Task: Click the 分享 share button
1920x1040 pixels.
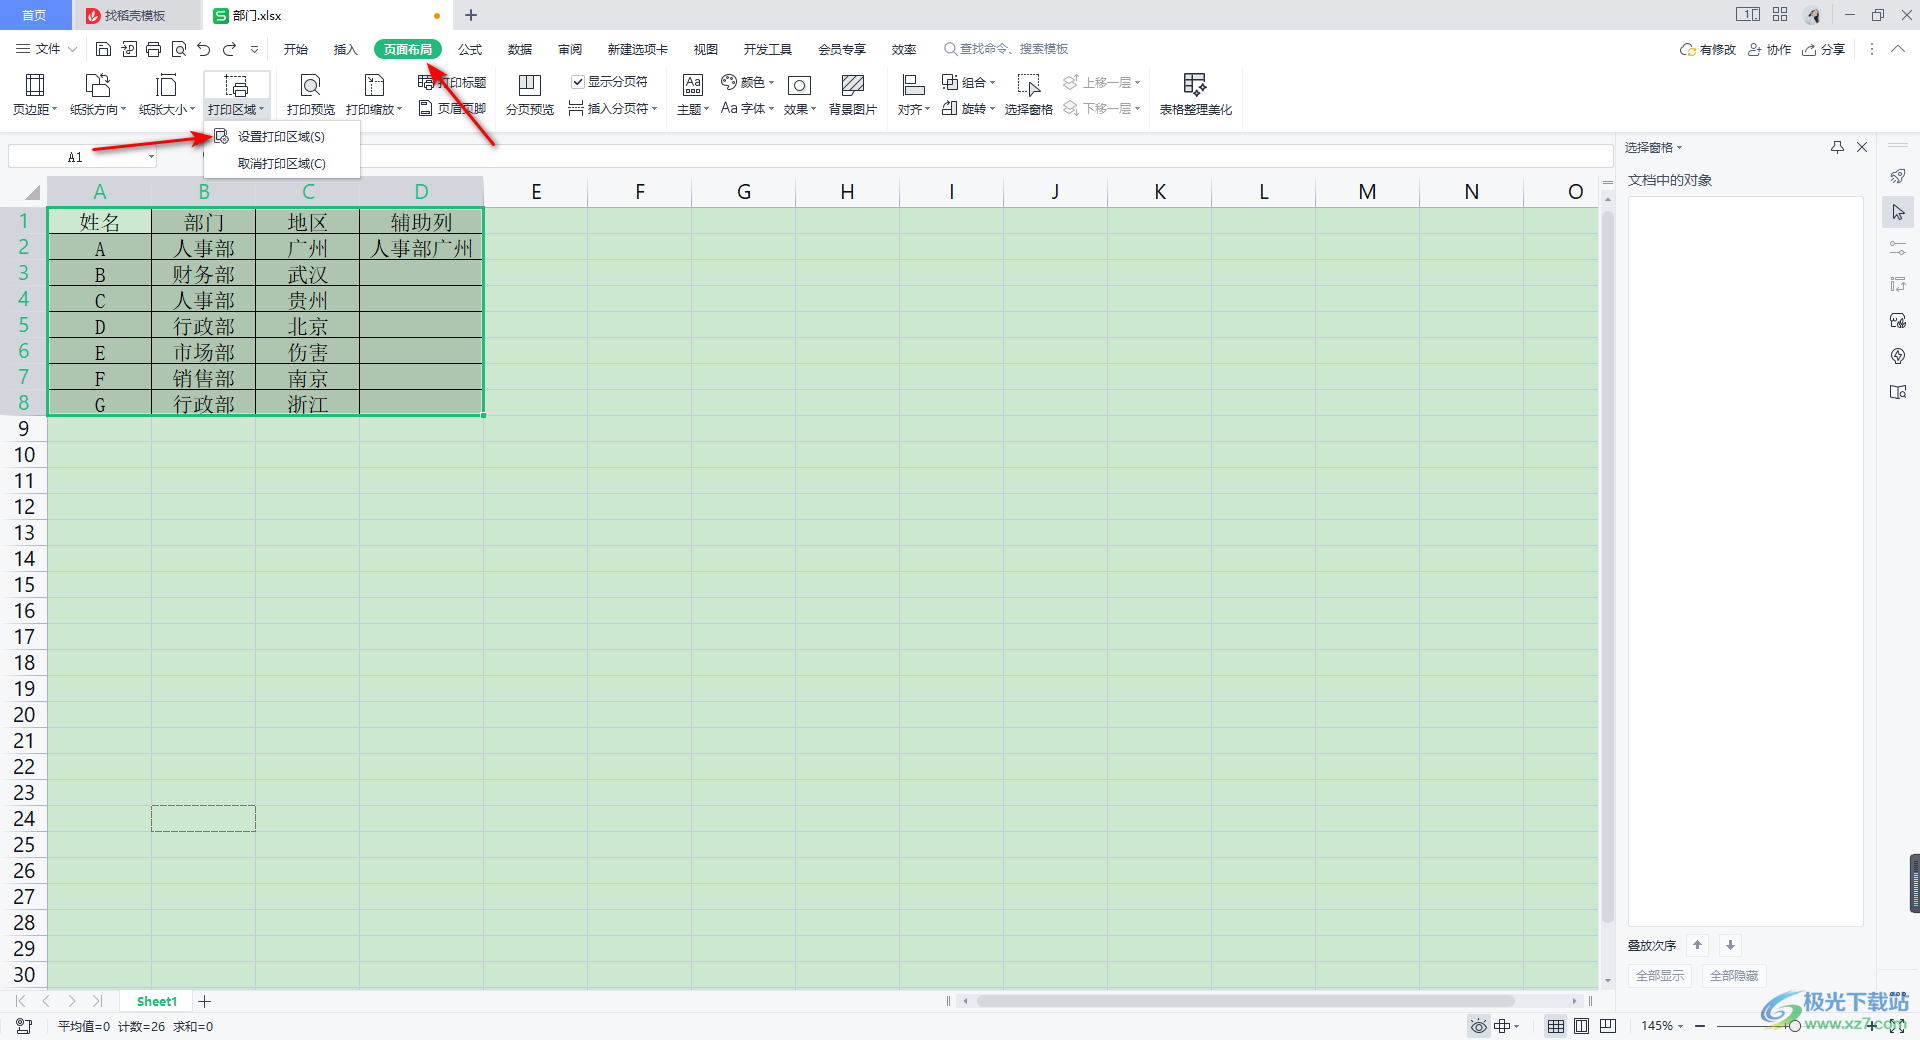Action: click(1824, 49)
